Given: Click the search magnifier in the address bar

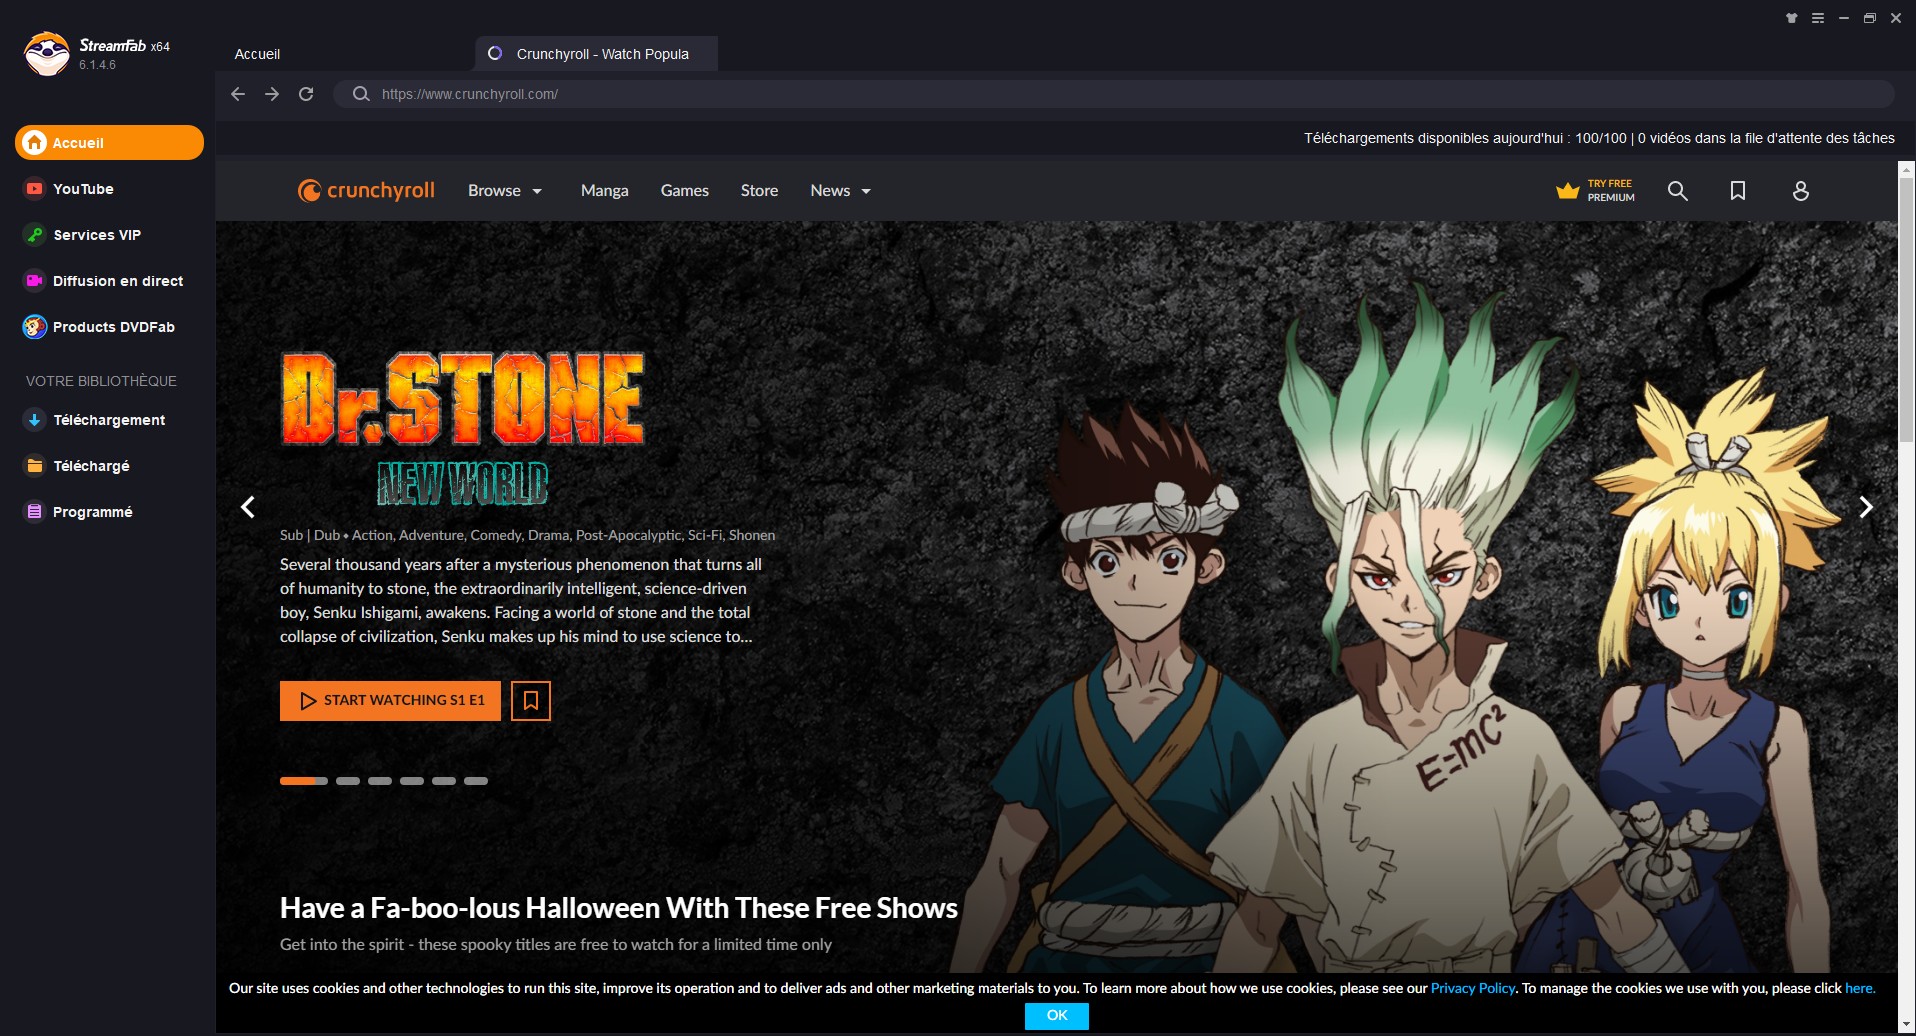Looking at the screenshot, I should [x=361, y=94].
